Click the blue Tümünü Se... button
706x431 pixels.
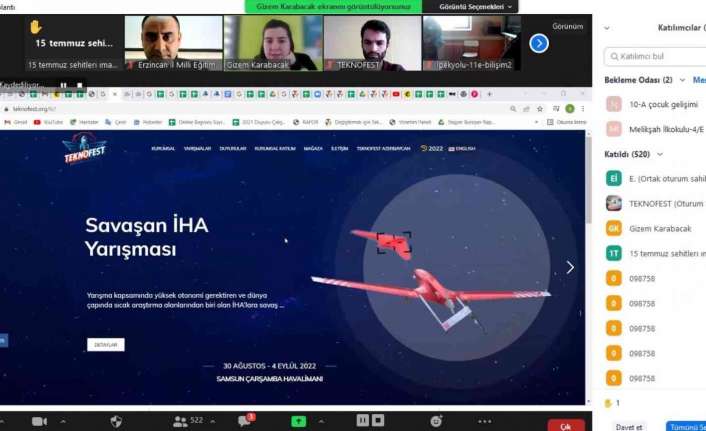tap(686, 427)
